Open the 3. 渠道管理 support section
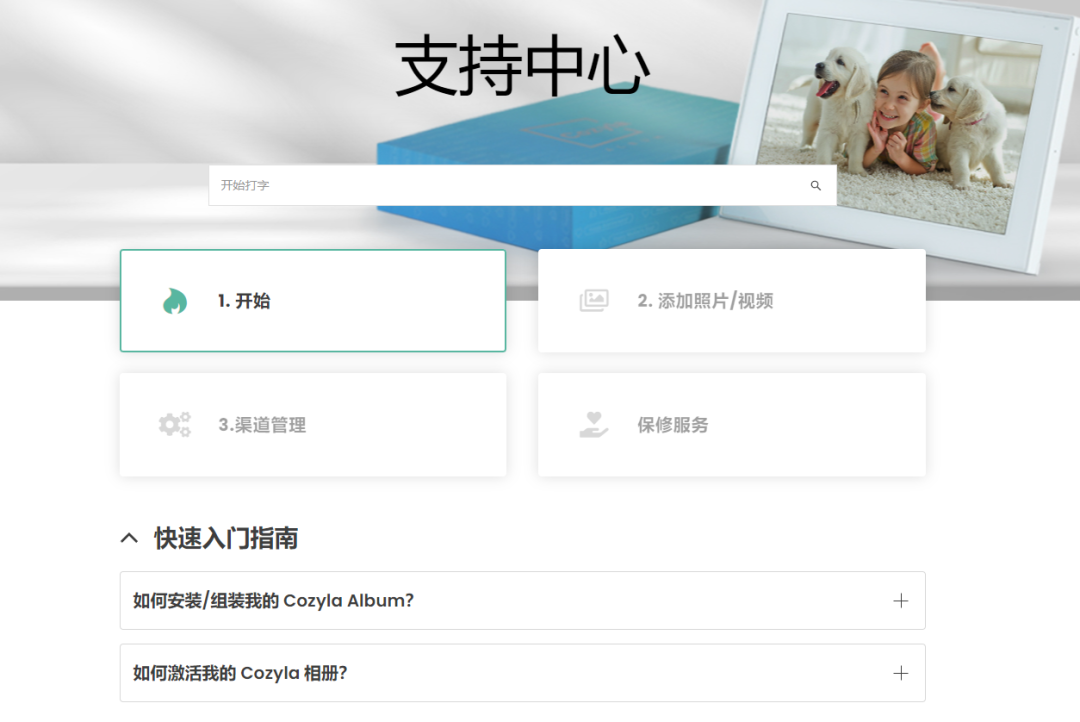 click(313, 423)
